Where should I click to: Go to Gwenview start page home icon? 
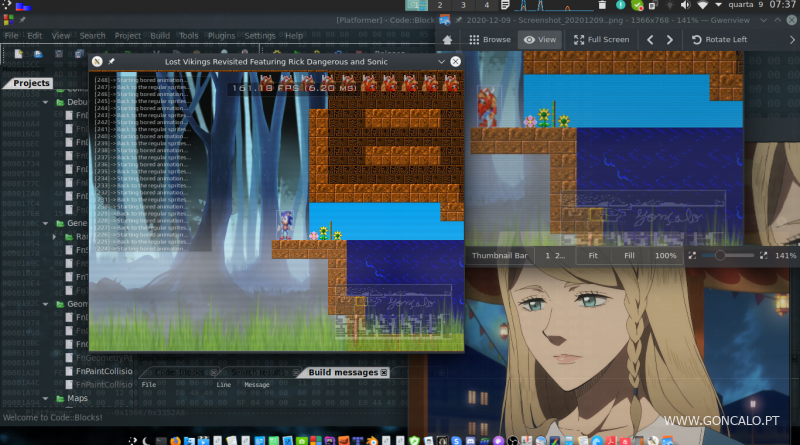[447, 40]
